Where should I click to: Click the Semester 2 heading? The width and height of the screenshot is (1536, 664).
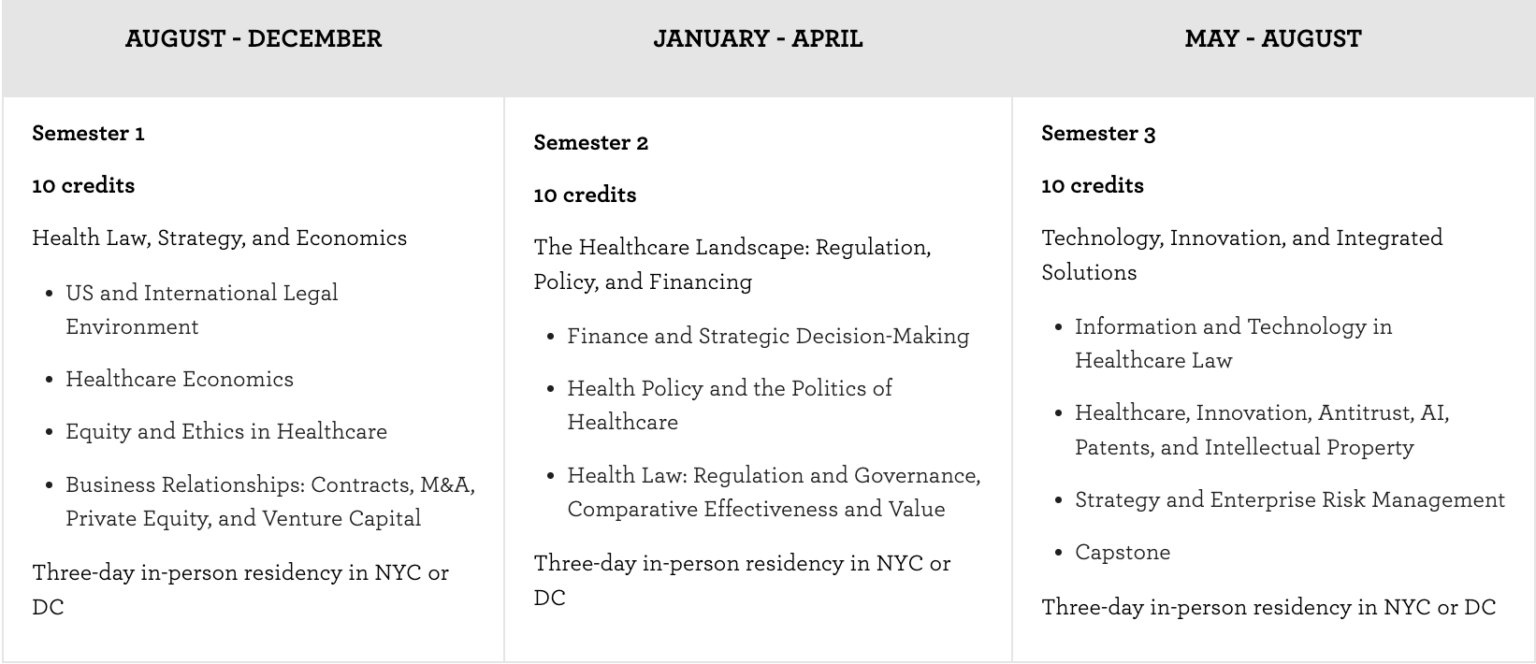591,143
